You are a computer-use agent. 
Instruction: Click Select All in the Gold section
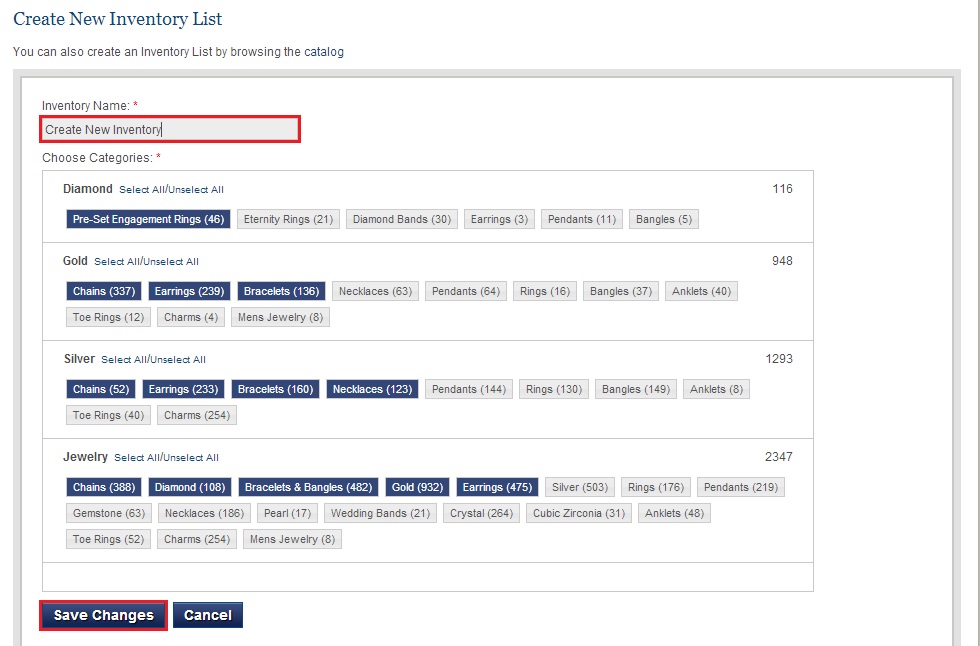(118, 261)
